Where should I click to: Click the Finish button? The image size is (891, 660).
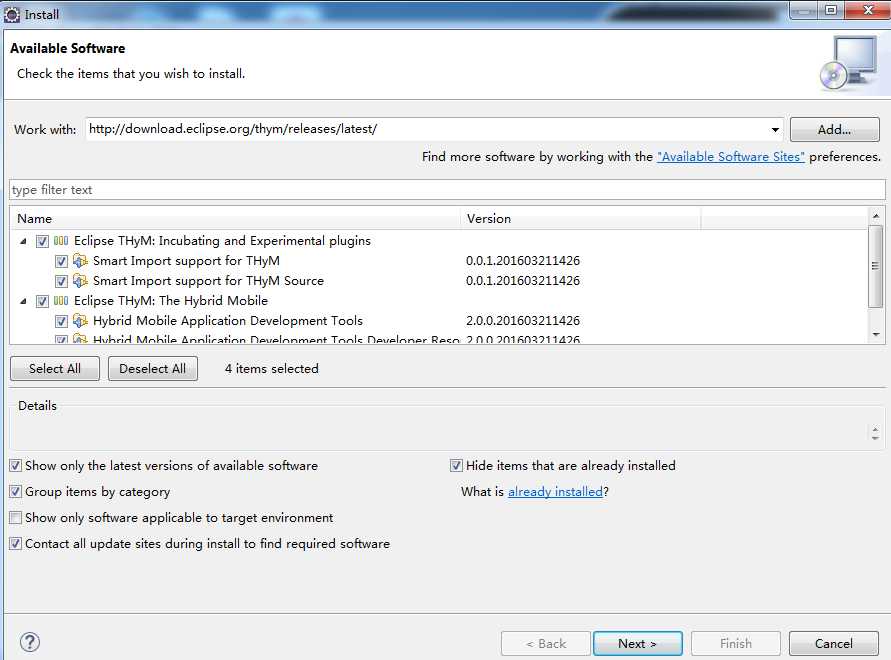point(736,644)
